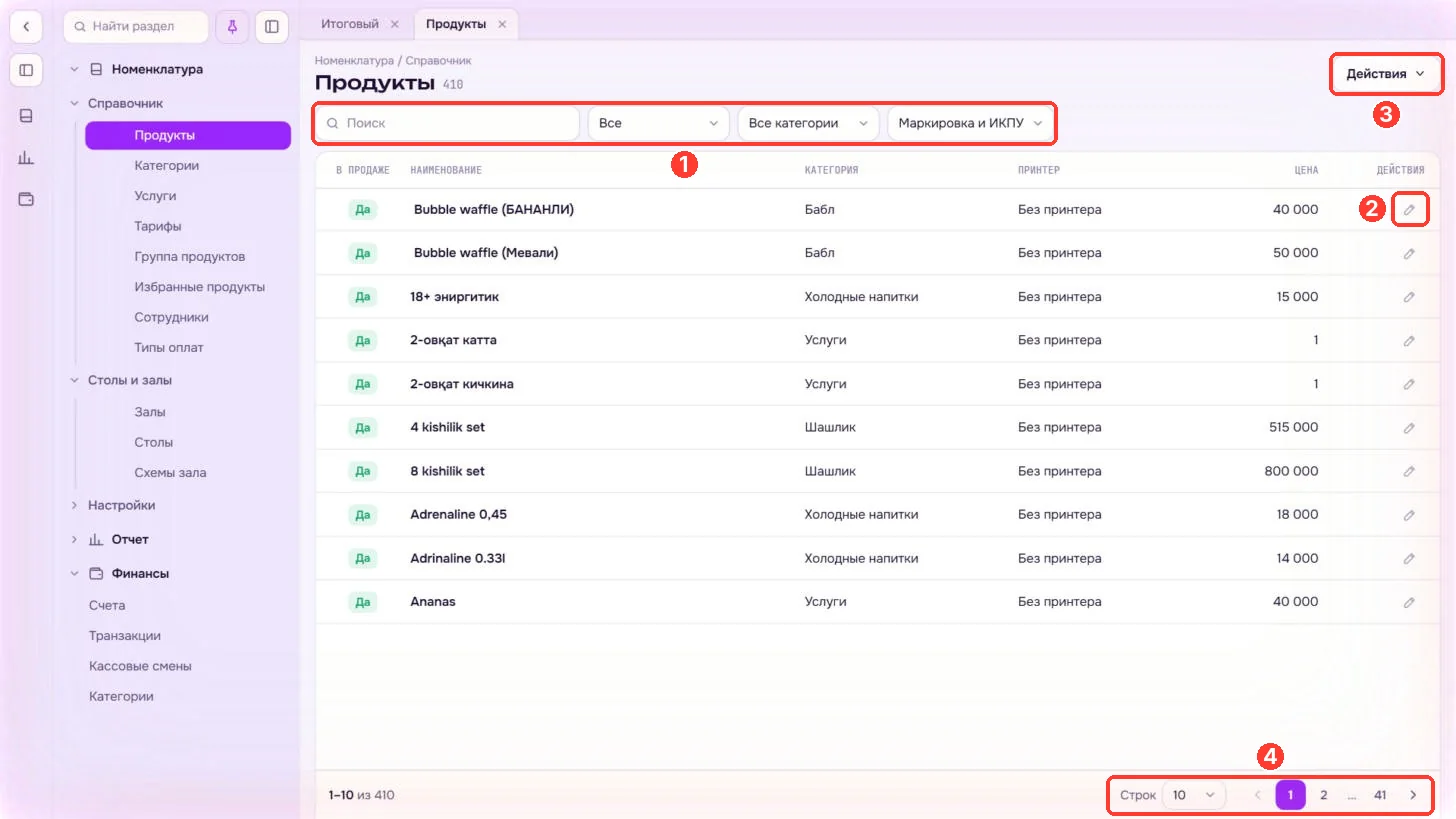Close the Итоговый tab

click(394, 24)
